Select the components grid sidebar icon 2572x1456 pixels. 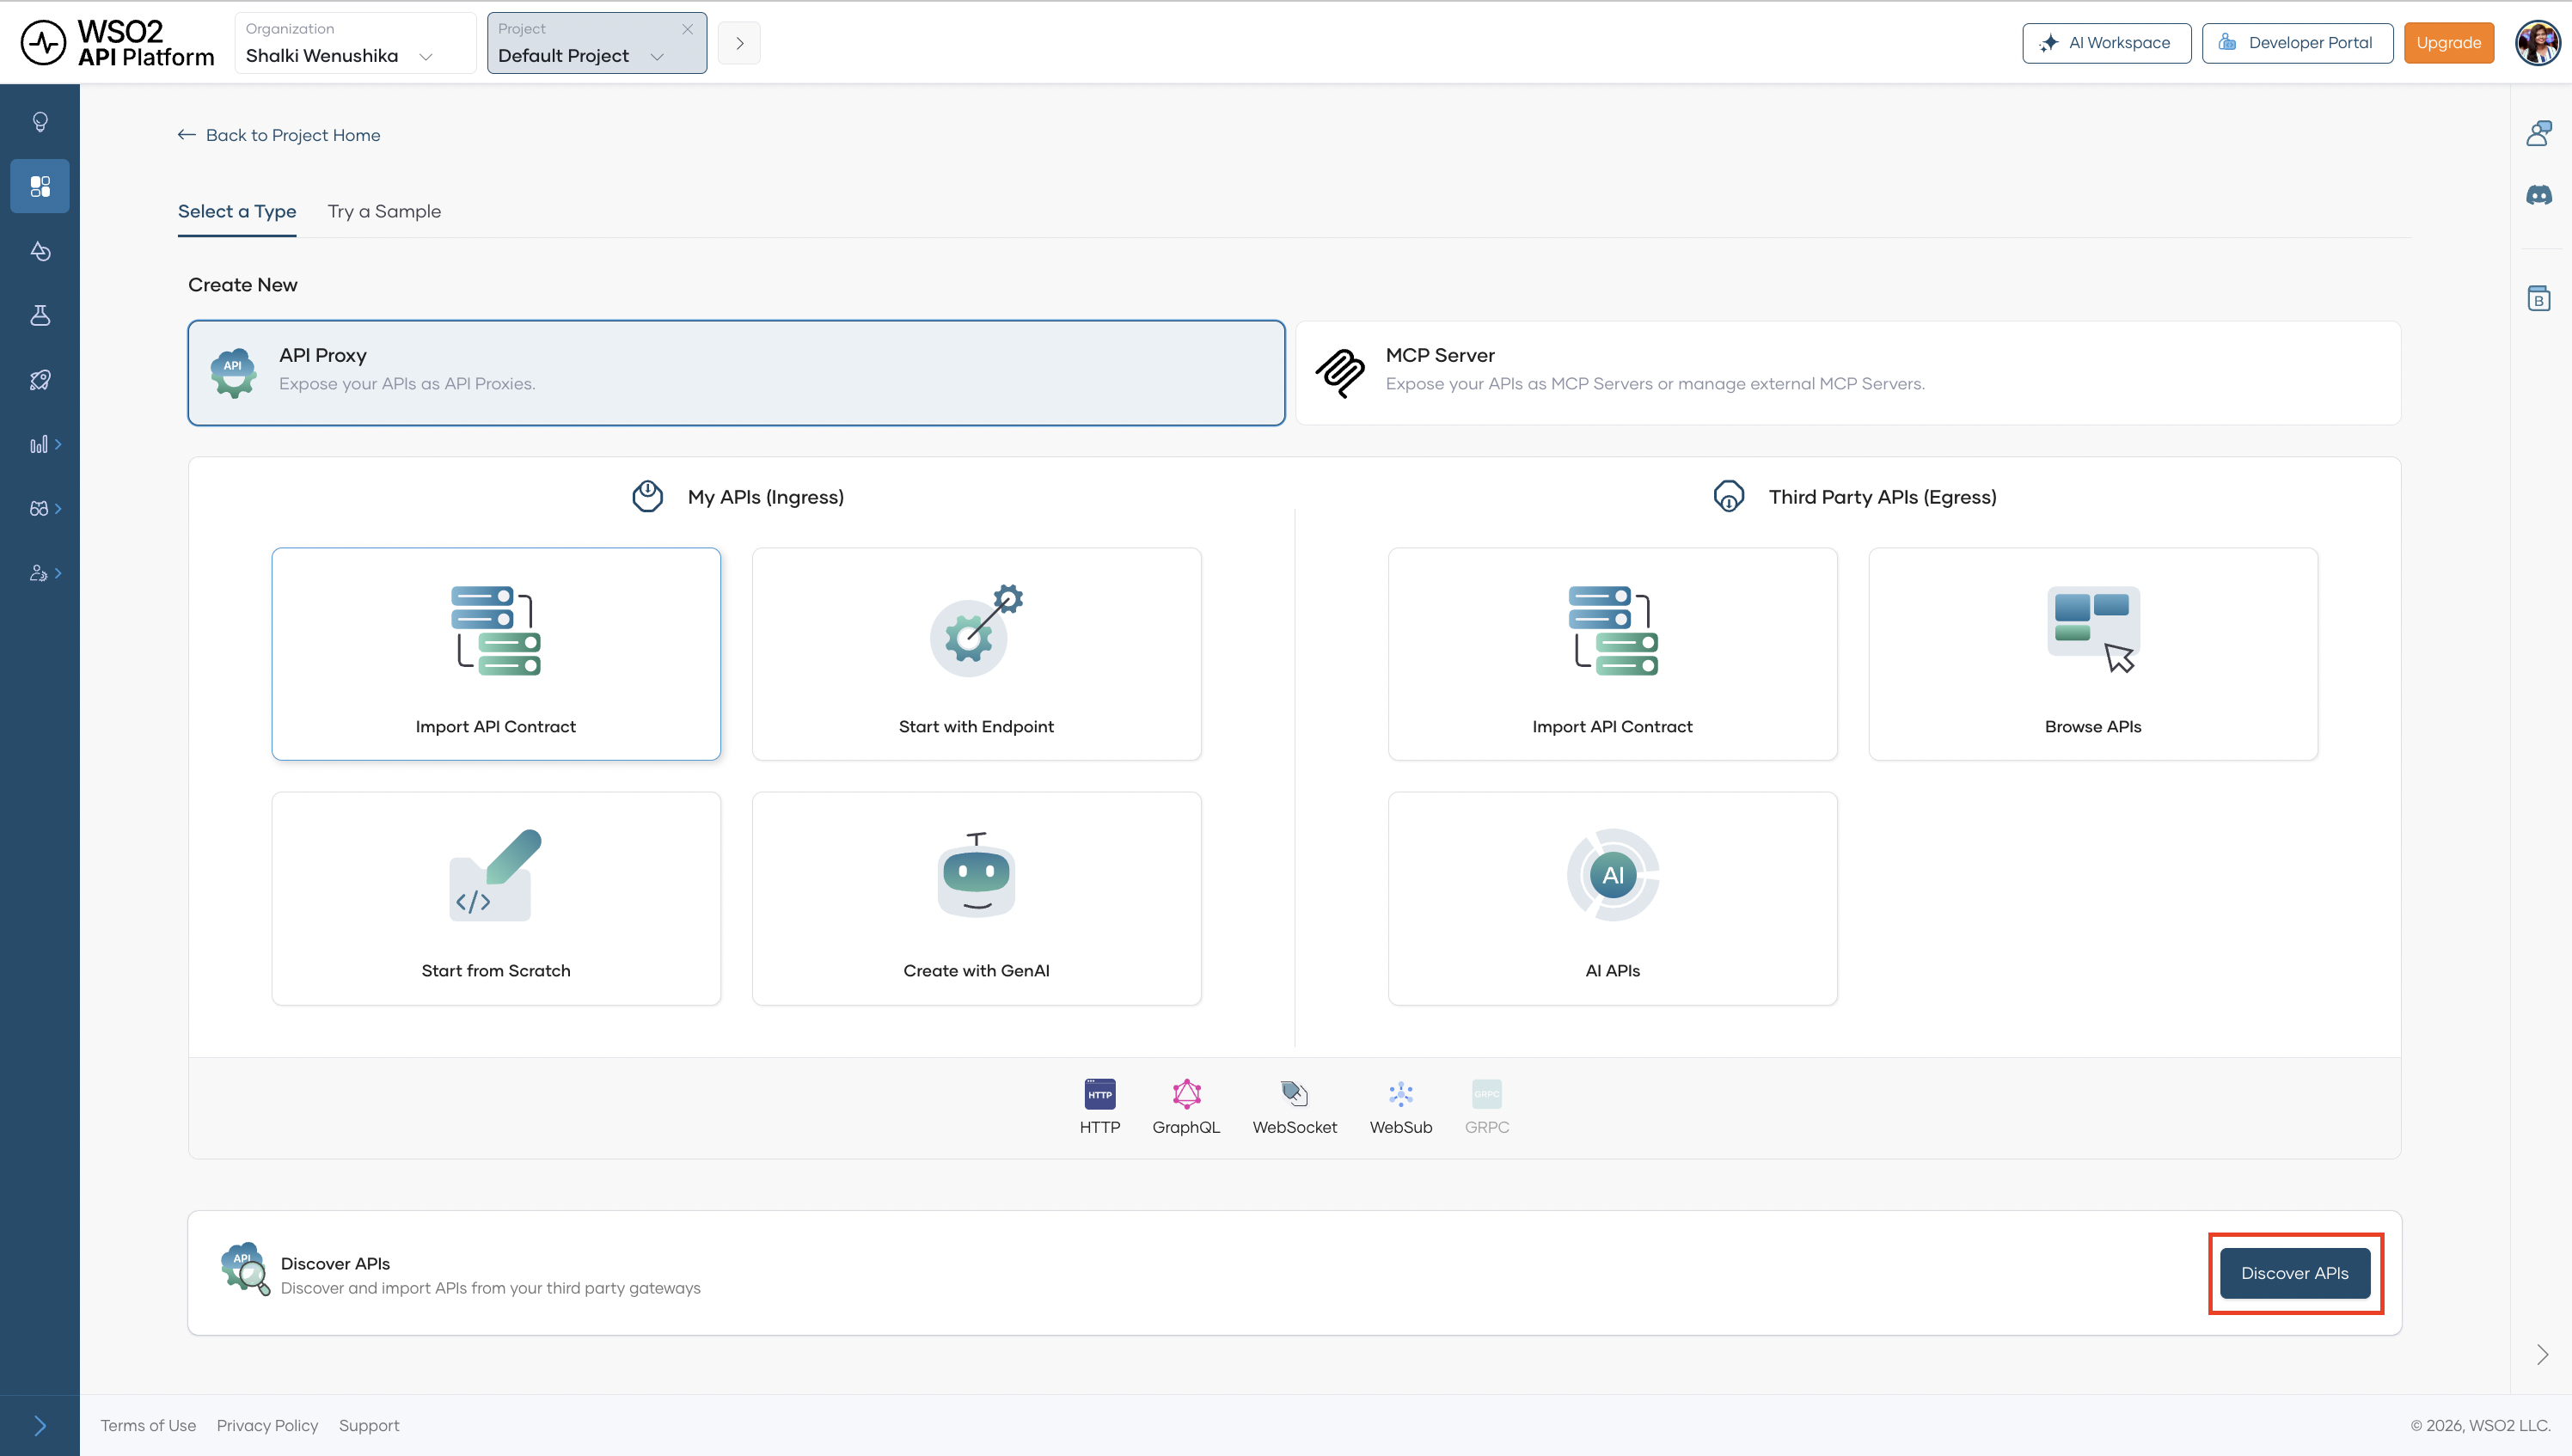click(40, 186)
